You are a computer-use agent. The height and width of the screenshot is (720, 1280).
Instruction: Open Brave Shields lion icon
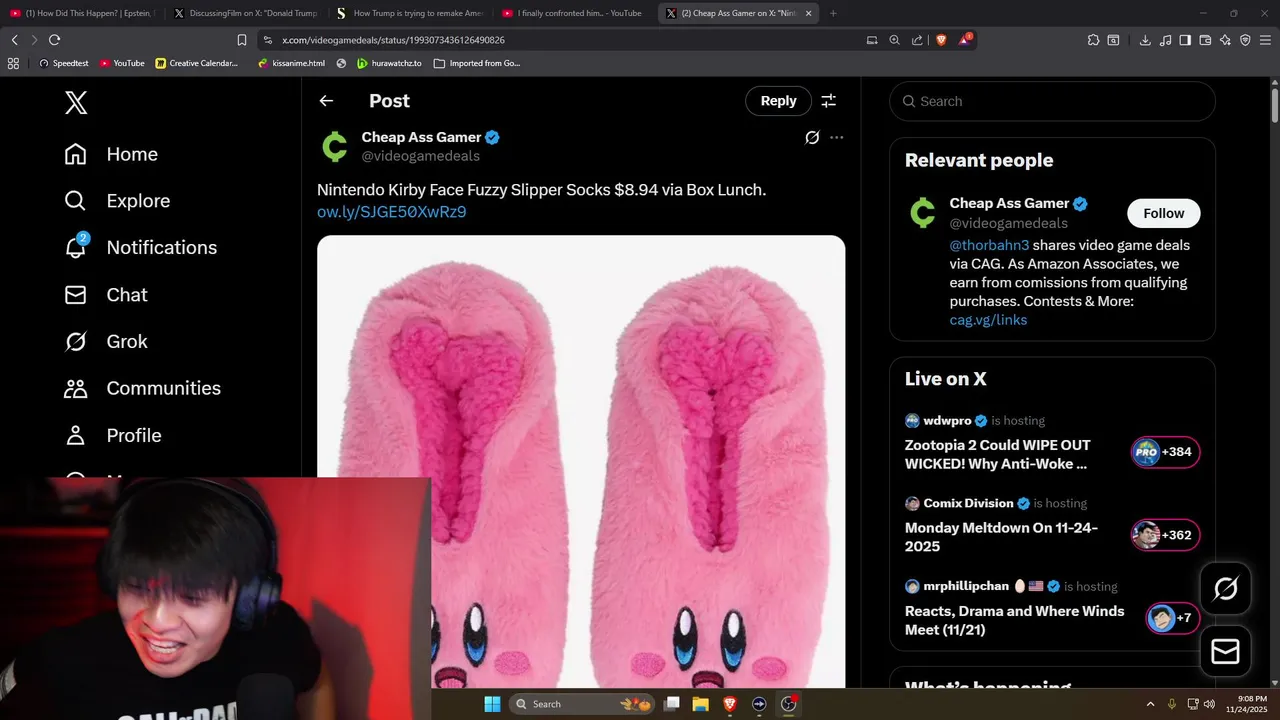[941, 40]
